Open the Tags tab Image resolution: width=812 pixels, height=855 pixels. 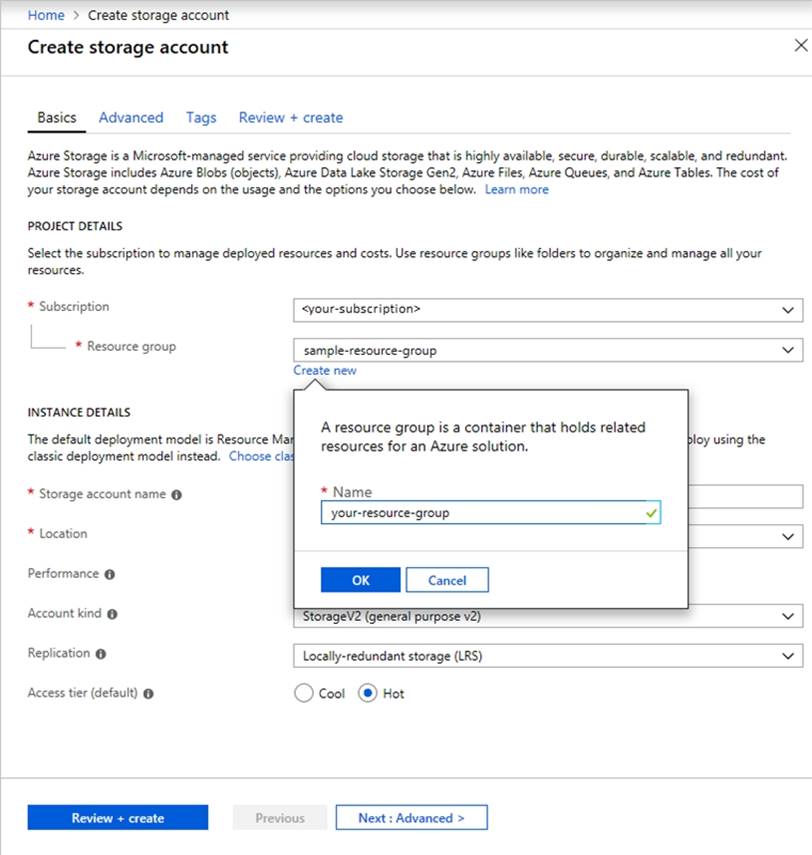pyautogui.click(x=201, y=117)
